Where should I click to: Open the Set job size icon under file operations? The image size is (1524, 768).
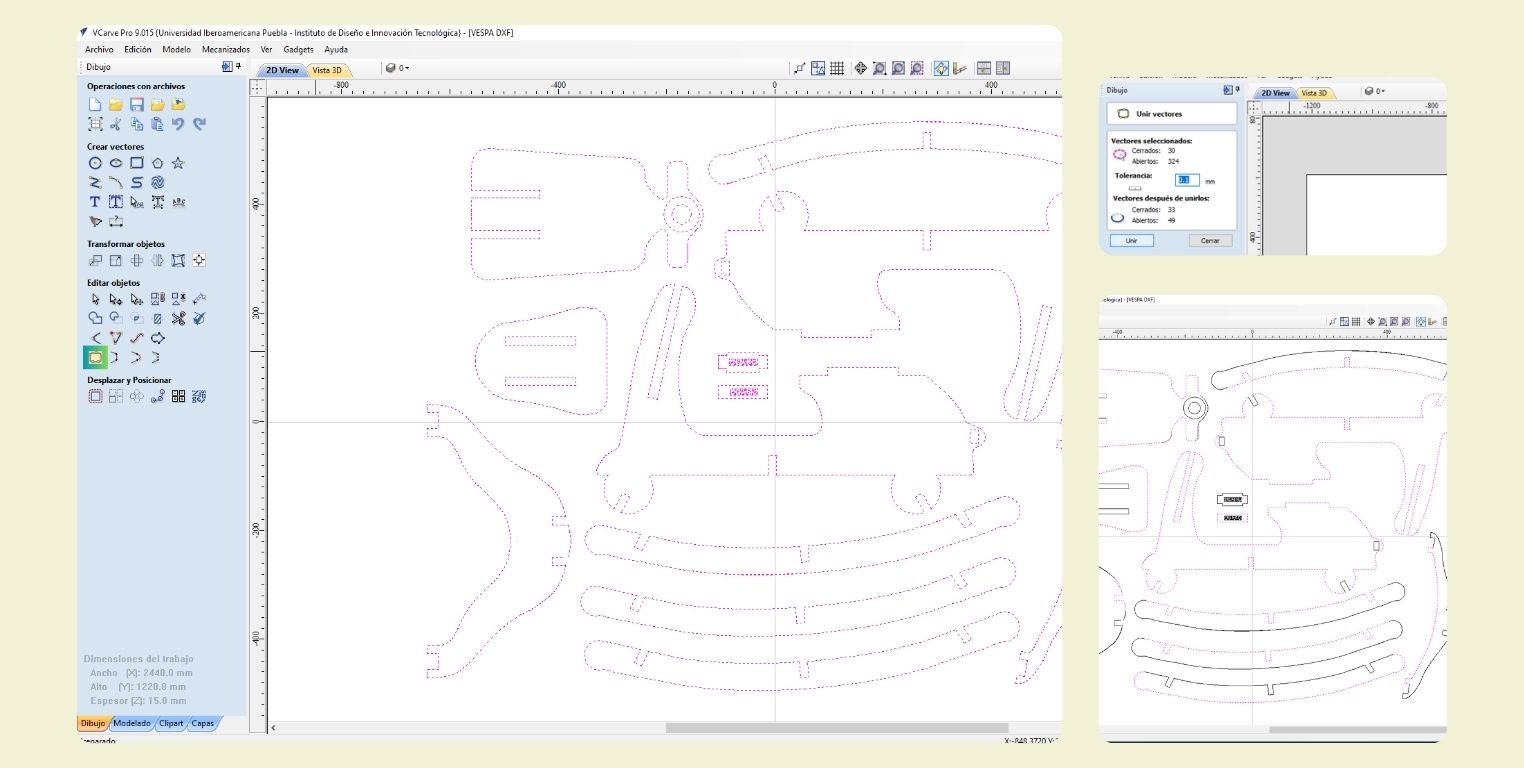(95, 124)
